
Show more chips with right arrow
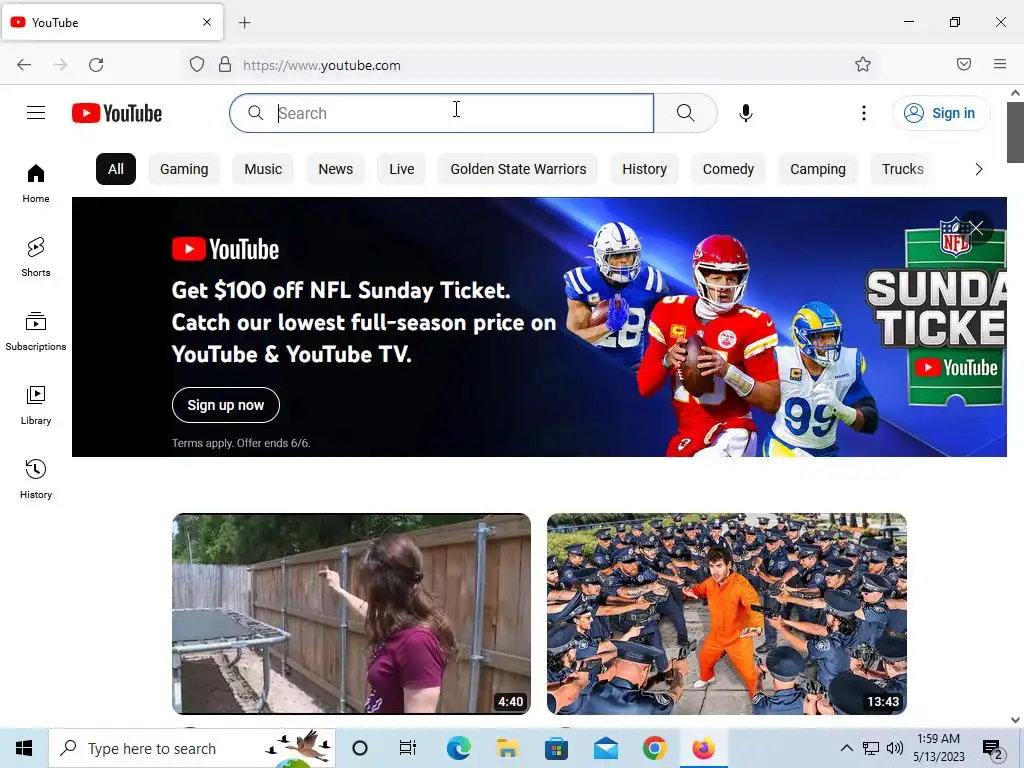[x=978, y=169]
